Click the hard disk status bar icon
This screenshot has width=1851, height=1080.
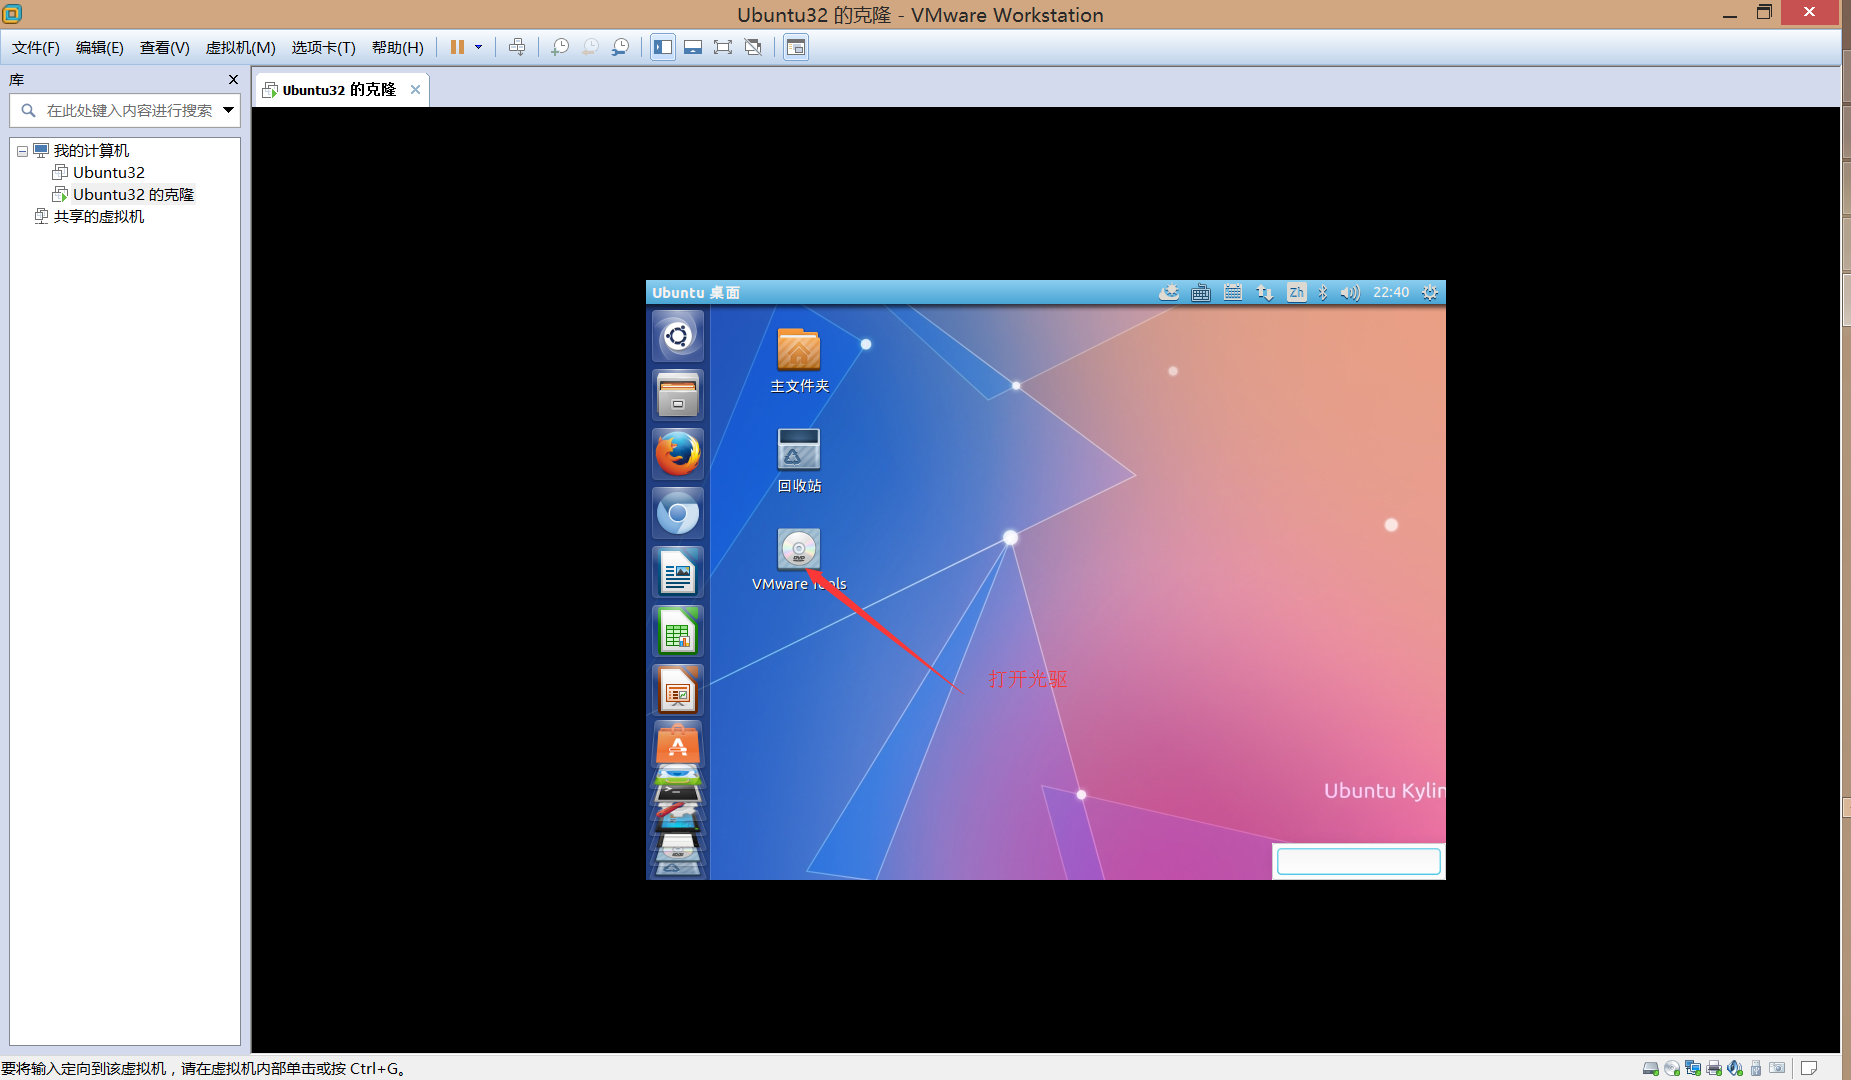tap(1651, 1068)
